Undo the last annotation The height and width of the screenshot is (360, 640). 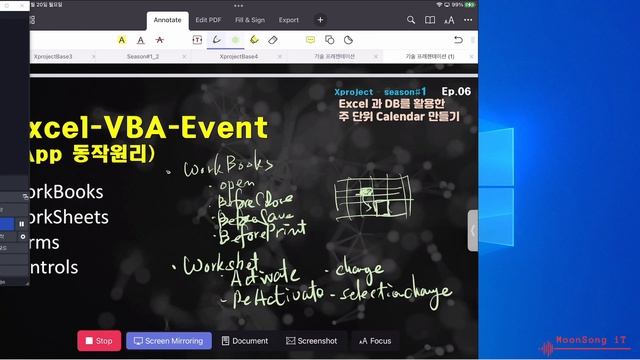click(458, 40)
